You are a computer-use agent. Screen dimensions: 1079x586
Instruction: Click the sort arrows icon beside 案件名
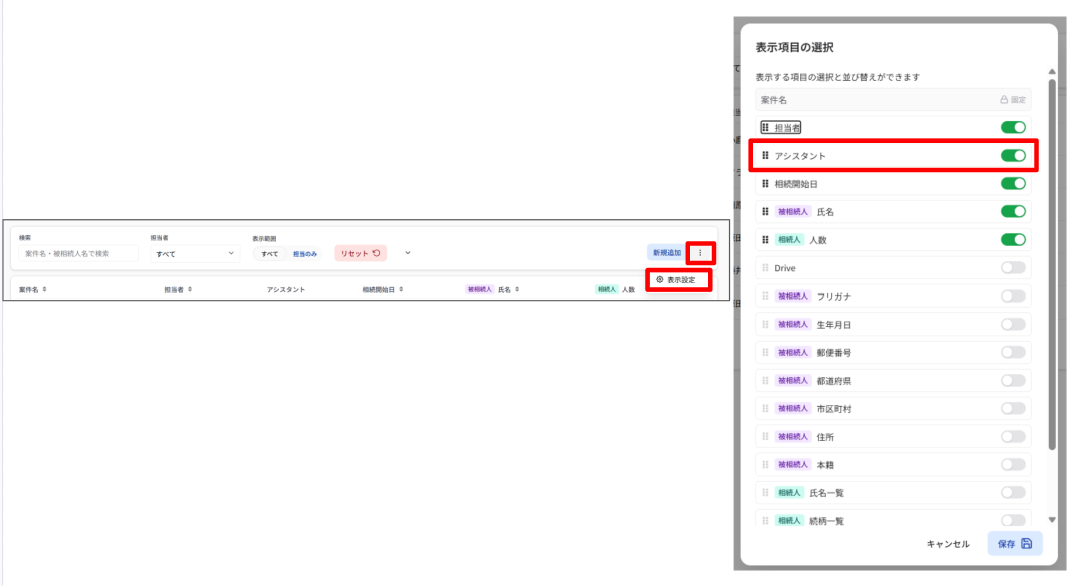[45, 290]
